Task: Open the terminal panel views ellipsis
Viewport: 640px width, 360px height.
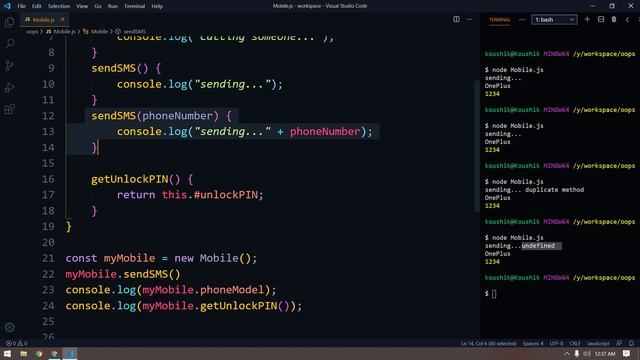Action: [x=522, y=19]
